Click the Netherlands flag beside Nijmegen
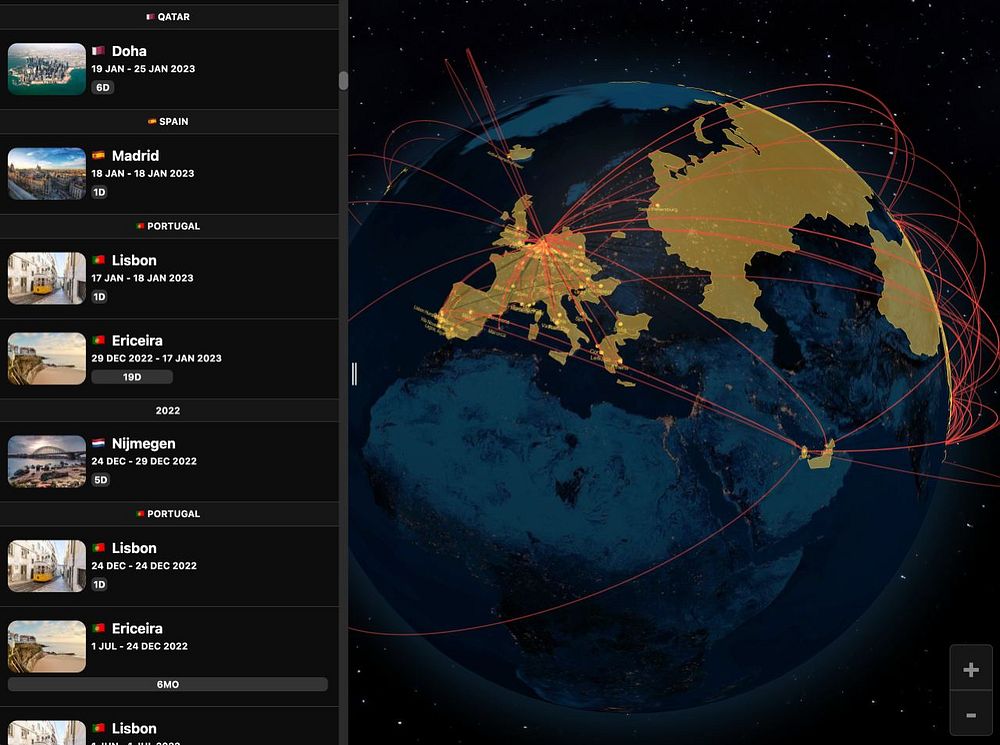This screenshot has height=745, width=1000. click(98, 443)
